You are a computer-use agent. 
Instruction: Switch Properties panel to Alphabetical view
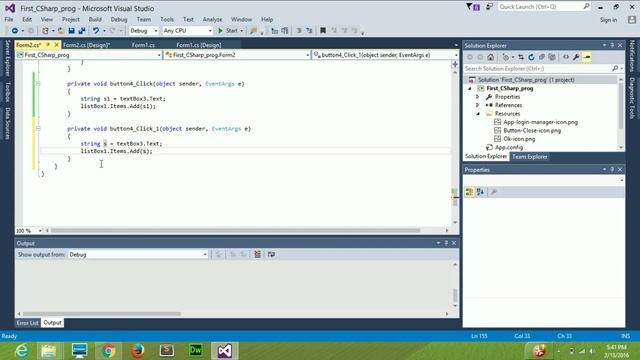pyautogui.click(x=480, y=192)
